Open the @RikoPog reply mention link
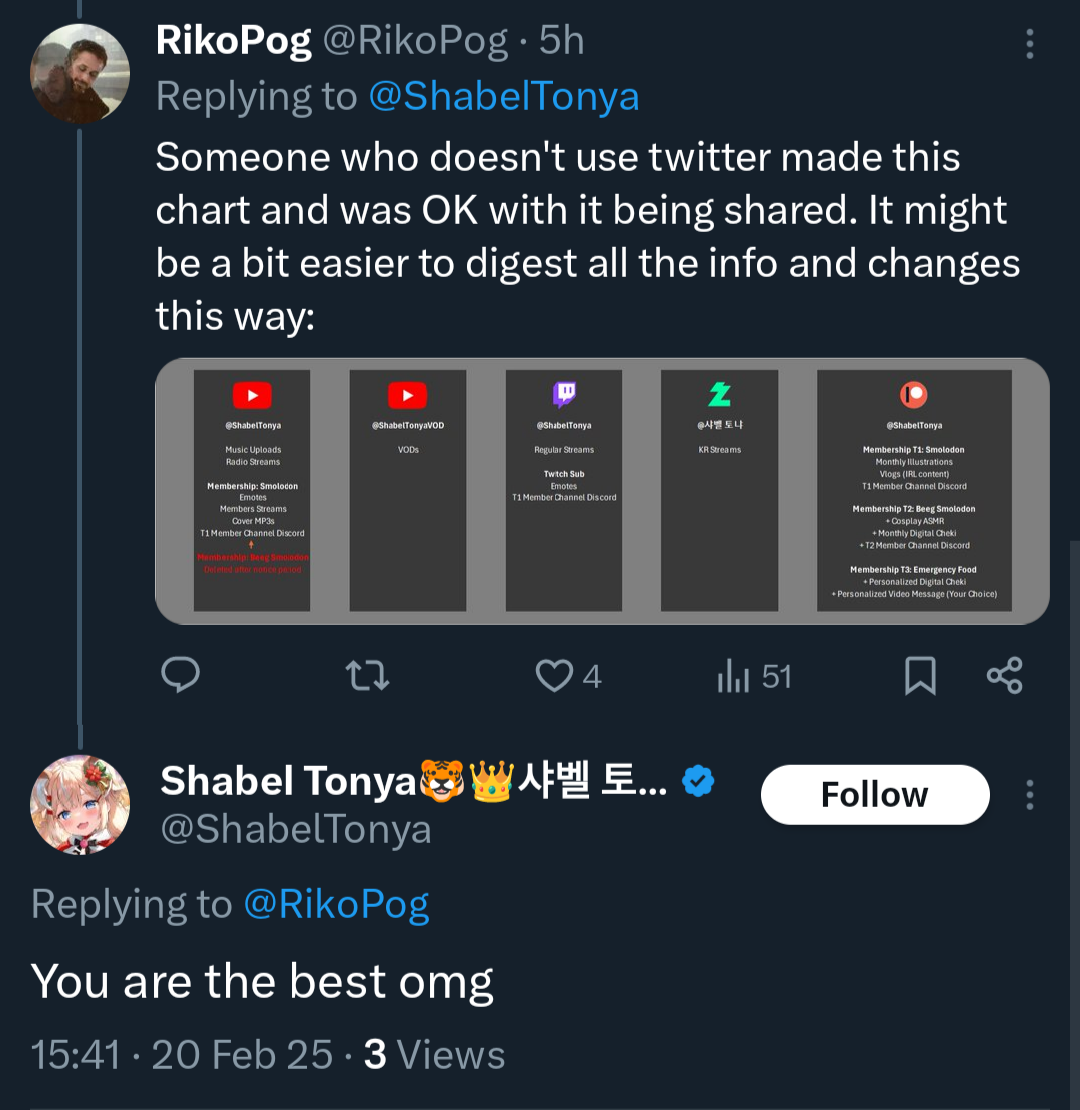The width and height of the screenshot is (1080, 1110). (337, 905)
